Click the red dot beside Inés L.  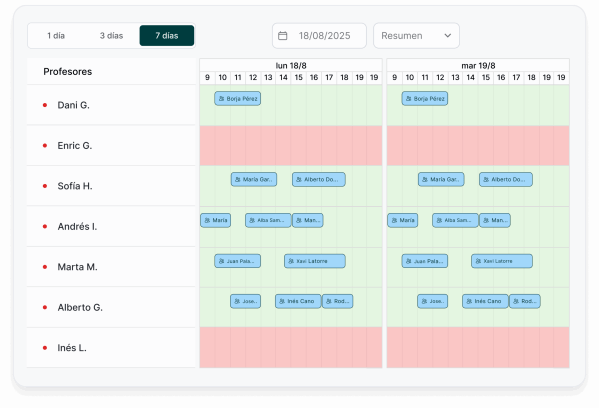click(x=45, y=348)
